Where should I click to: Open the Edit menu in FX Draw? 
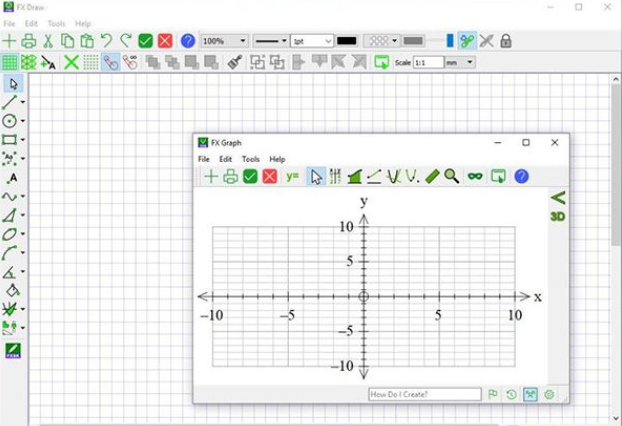[x=31, y=23]
